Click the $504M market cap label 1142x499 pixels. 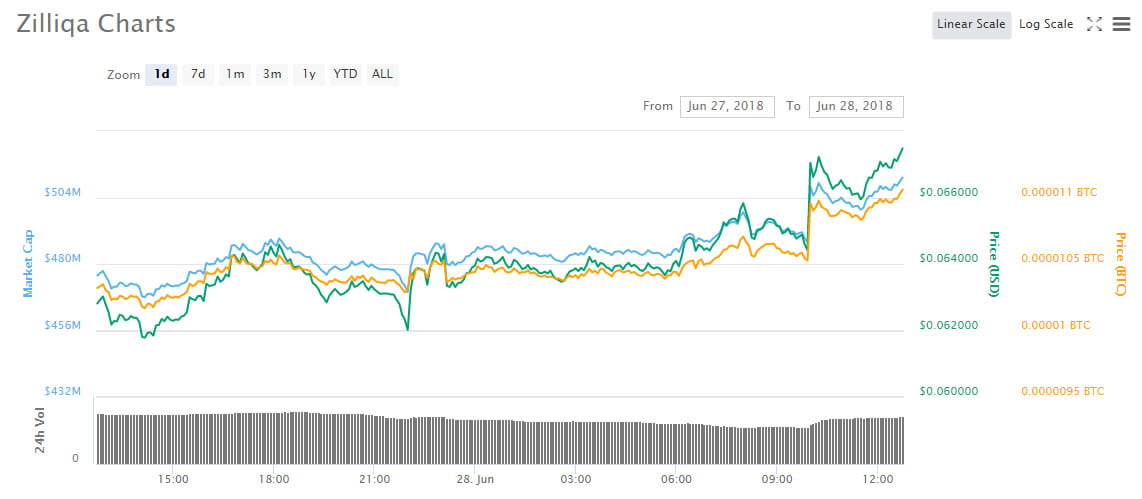click(x=63, y=192)
